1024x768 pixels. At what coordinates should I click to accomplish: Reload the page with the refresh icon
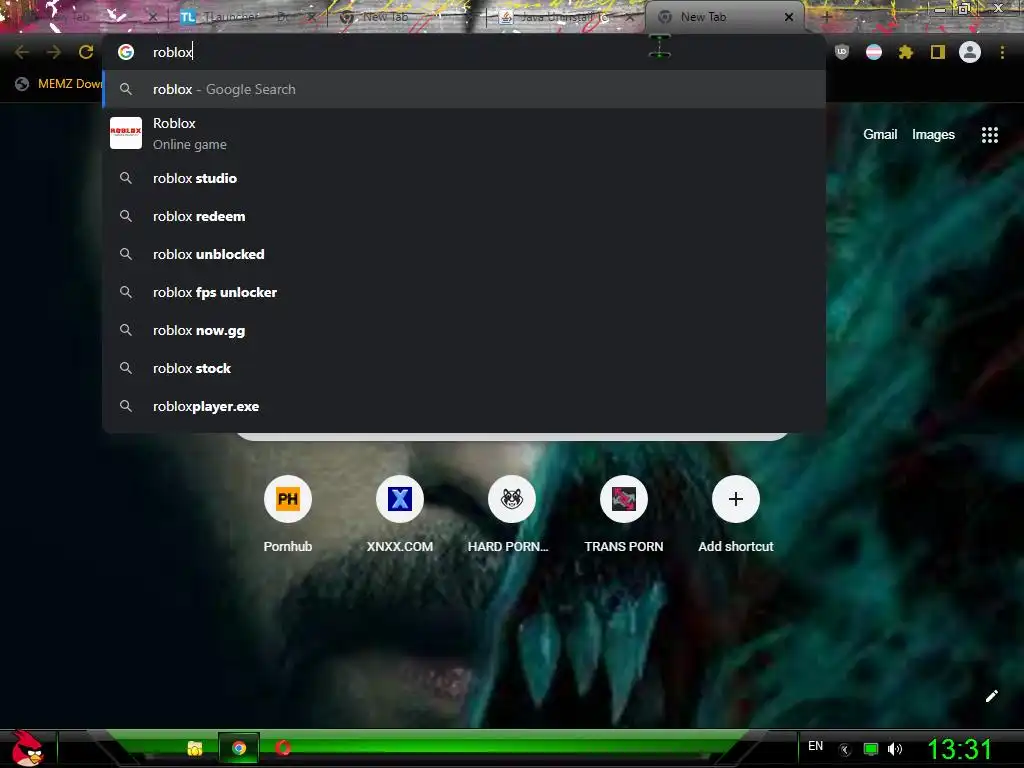86,52
